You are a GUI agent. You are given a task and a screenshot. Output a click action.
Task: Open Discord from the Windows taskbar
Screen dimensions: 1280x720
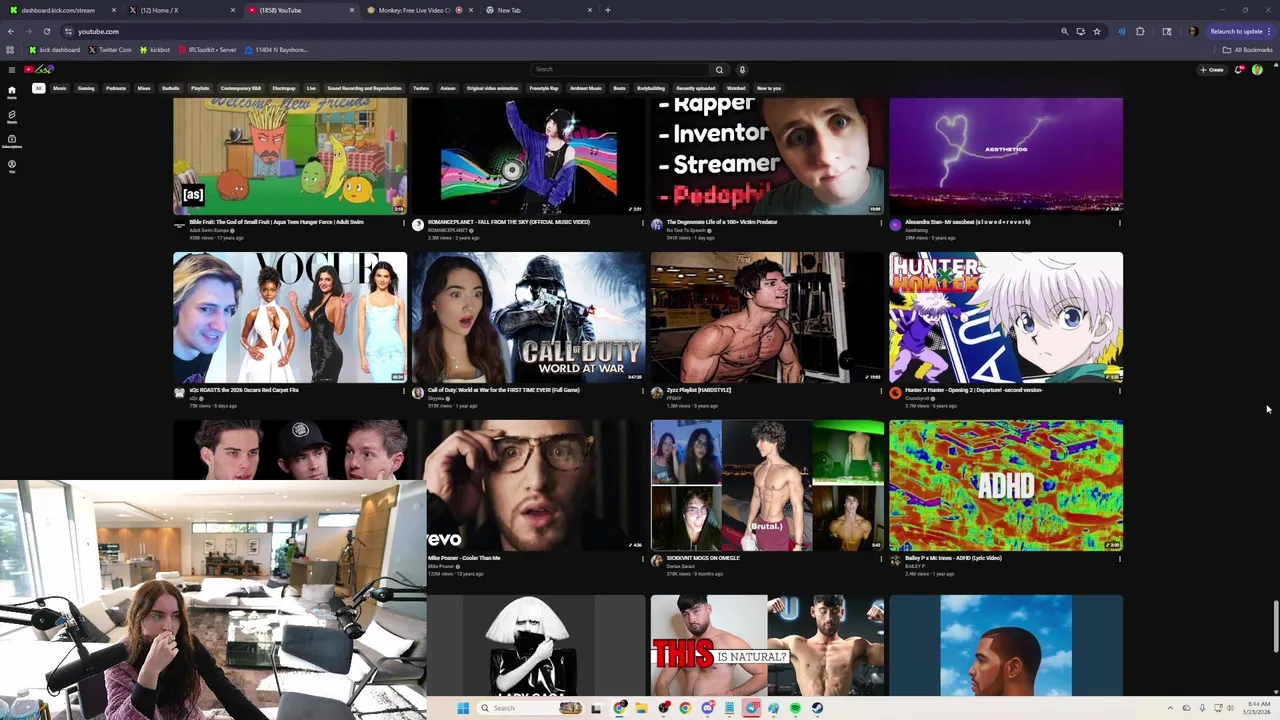707,708
